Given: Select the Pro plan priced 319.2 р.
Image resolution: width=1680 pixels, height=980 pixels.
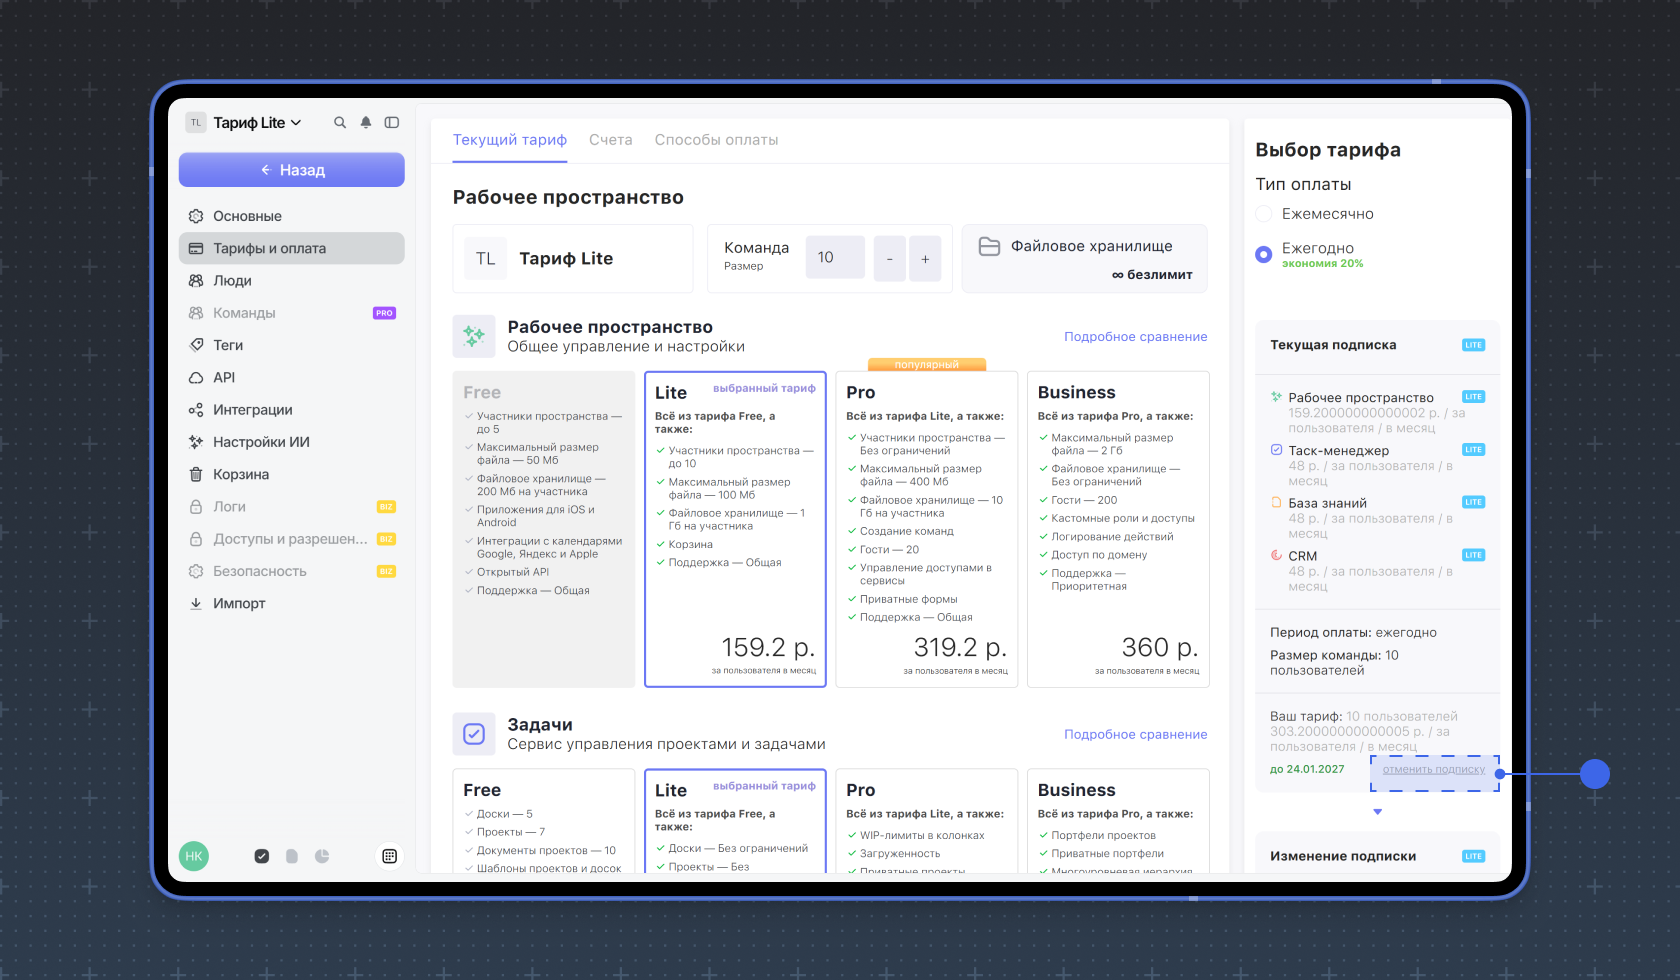Looking at the screenshot, I should [927, 529].
